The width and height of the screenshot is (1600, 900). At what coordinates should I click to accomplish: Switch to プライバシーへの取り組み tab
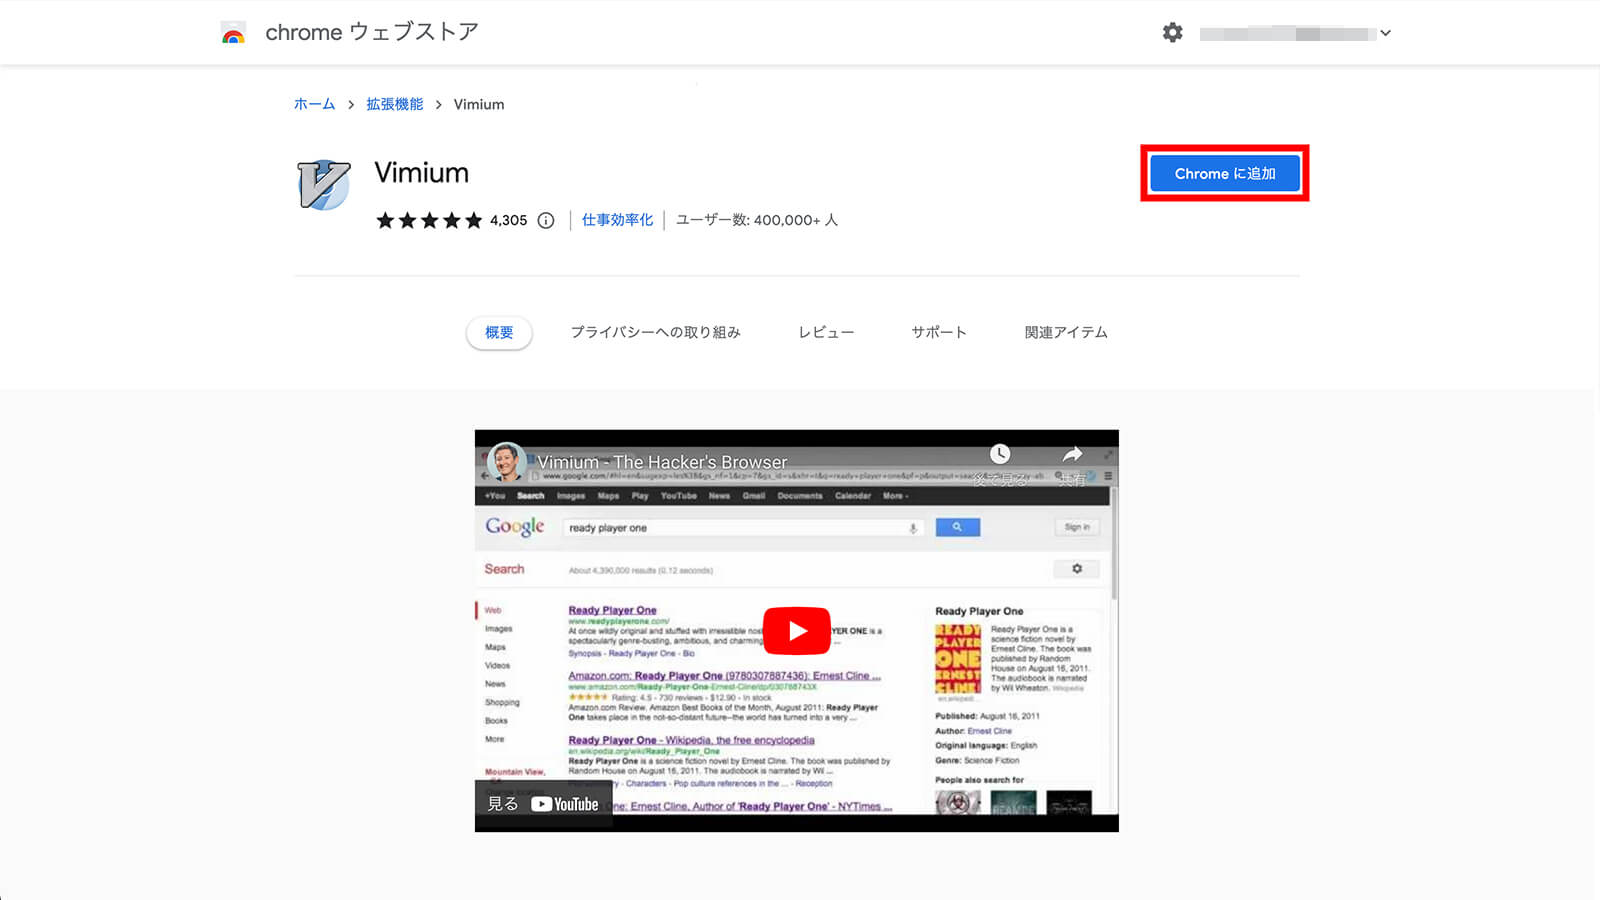click(655, 332)
